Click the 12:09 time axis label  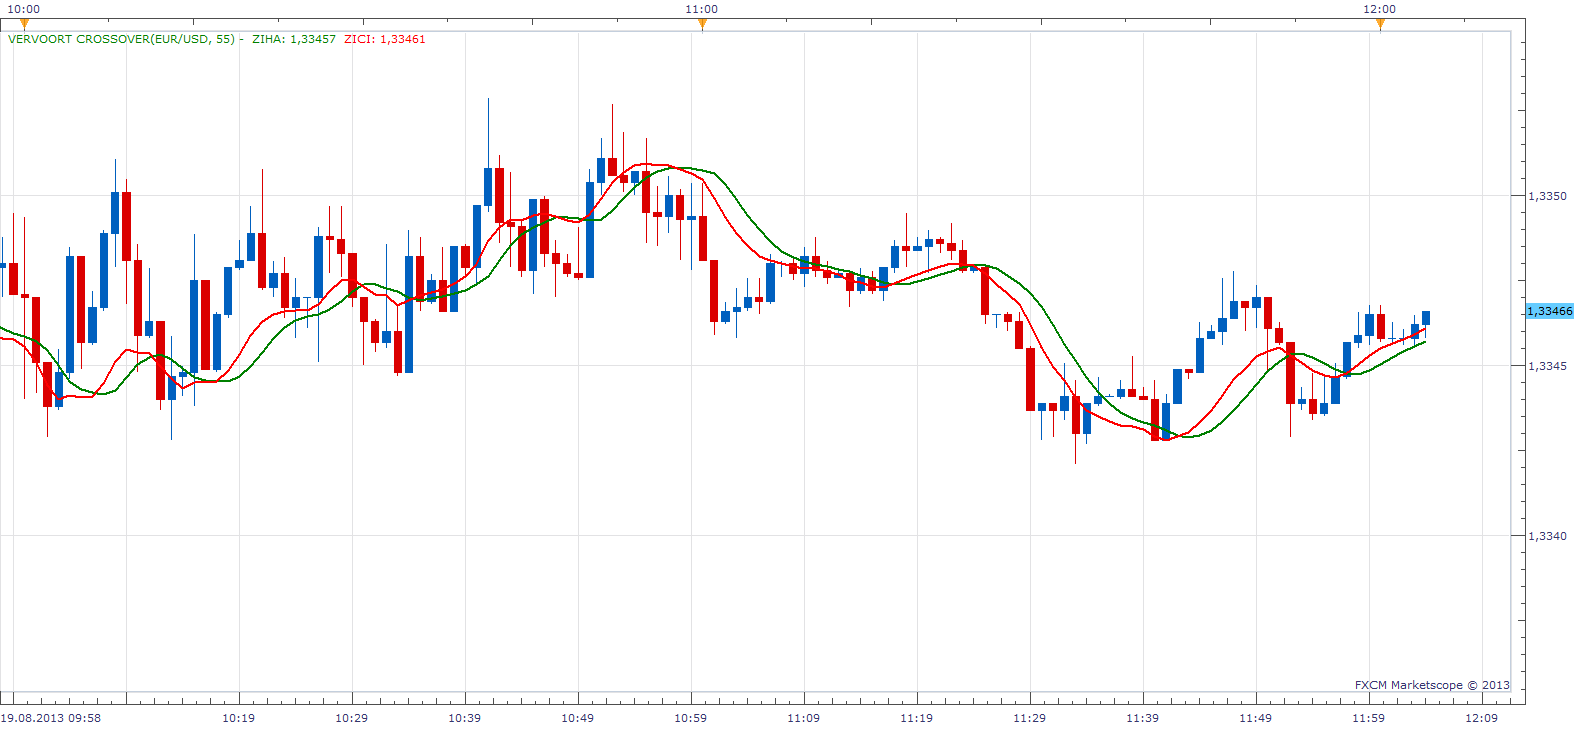pyautogui.click(x=1481, y=718)
